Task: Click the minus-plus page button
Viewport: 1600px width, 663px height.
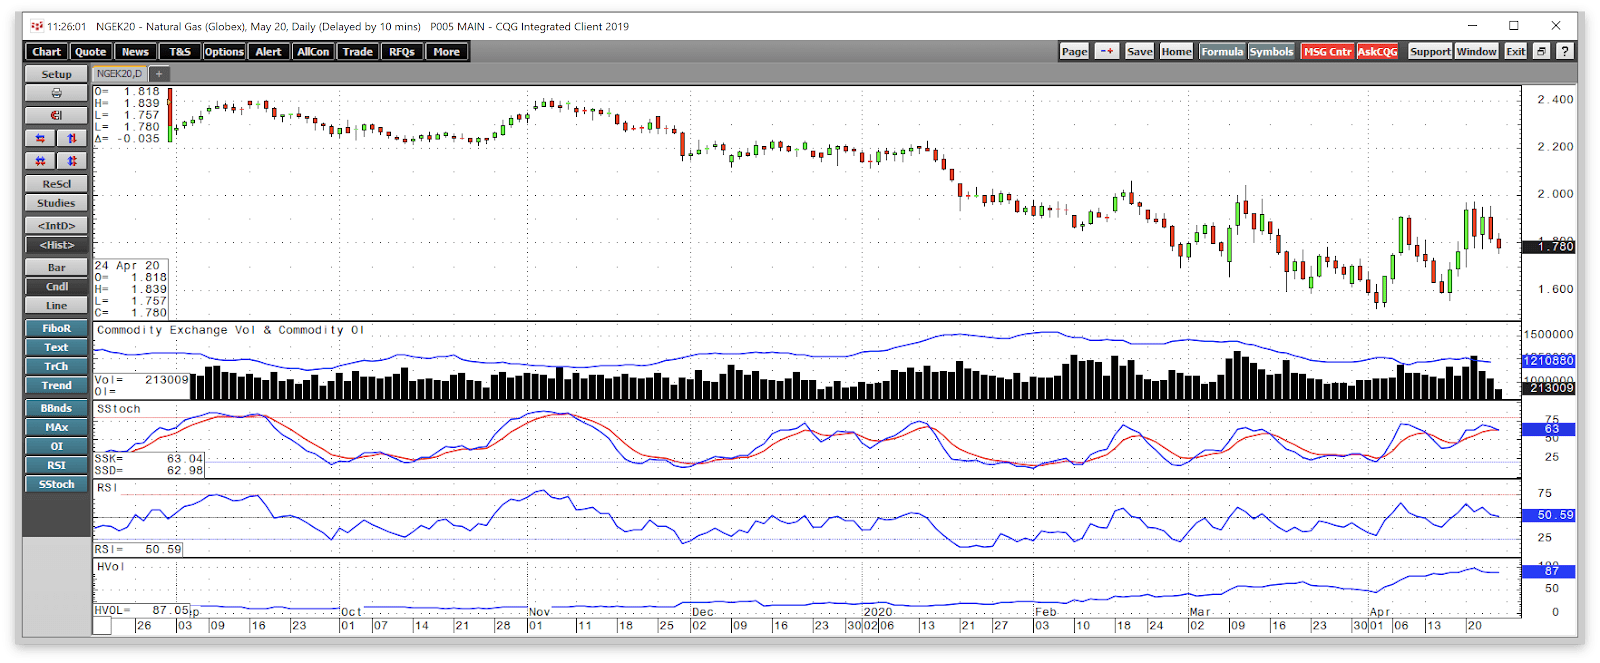Action: [x=1107, y=51]
